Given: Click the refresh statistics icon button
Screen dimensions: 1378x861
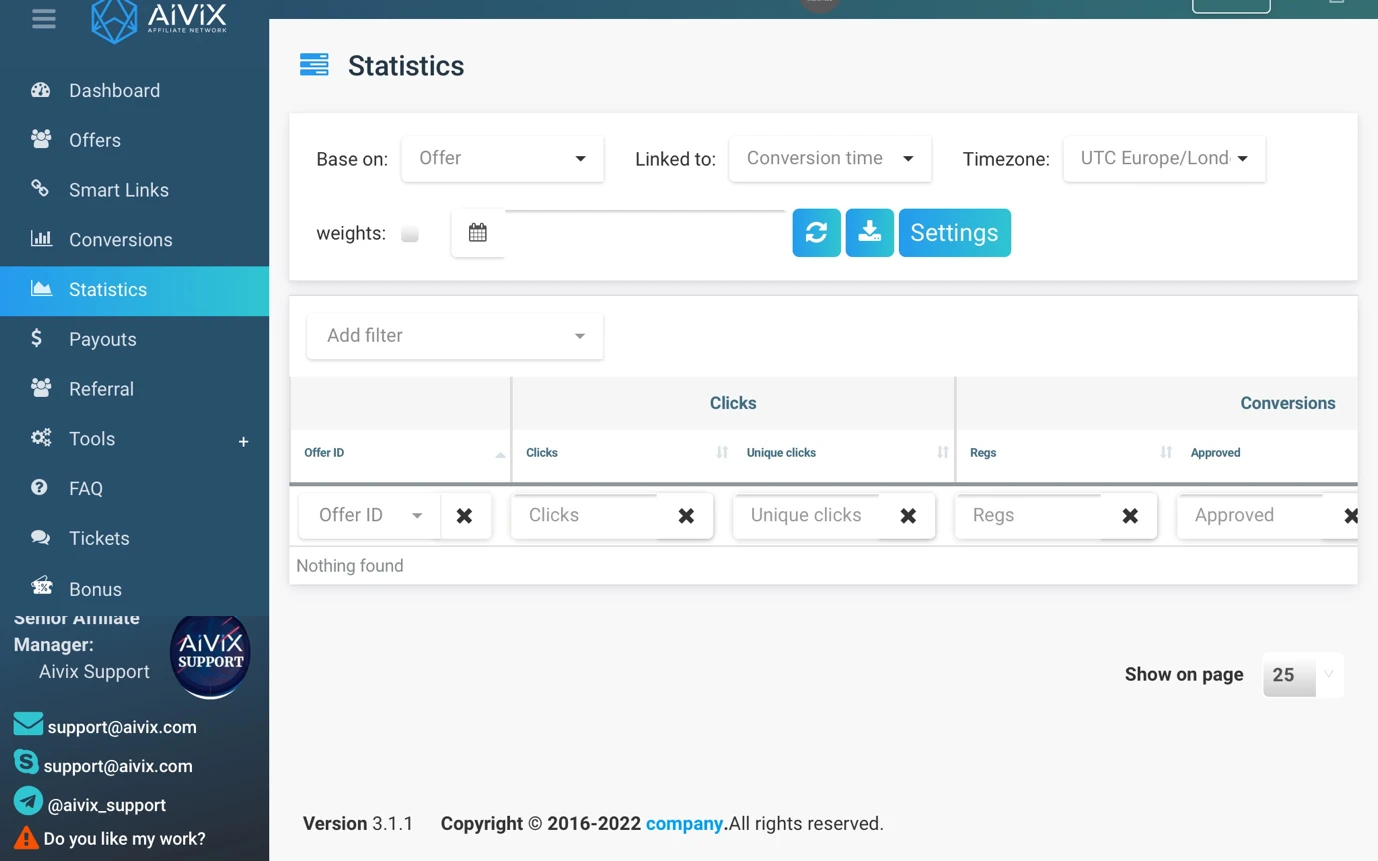Looking at the screenshot, I should 816,232.
